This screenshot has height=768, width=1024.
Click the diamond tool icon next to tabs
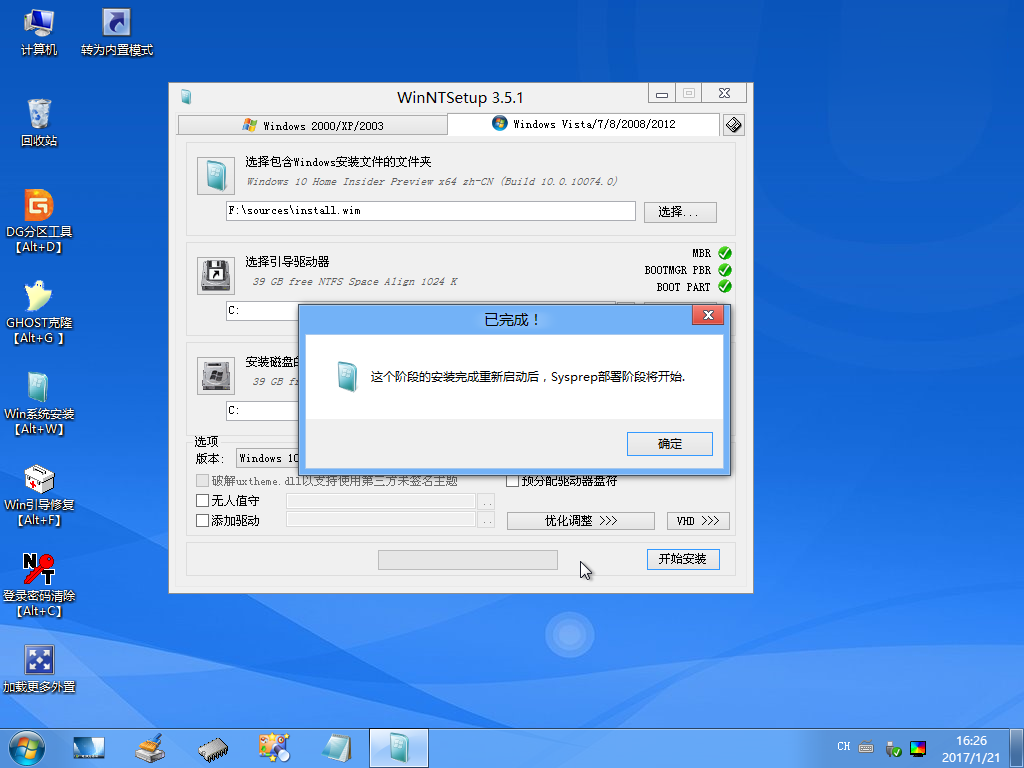(733, 125)
